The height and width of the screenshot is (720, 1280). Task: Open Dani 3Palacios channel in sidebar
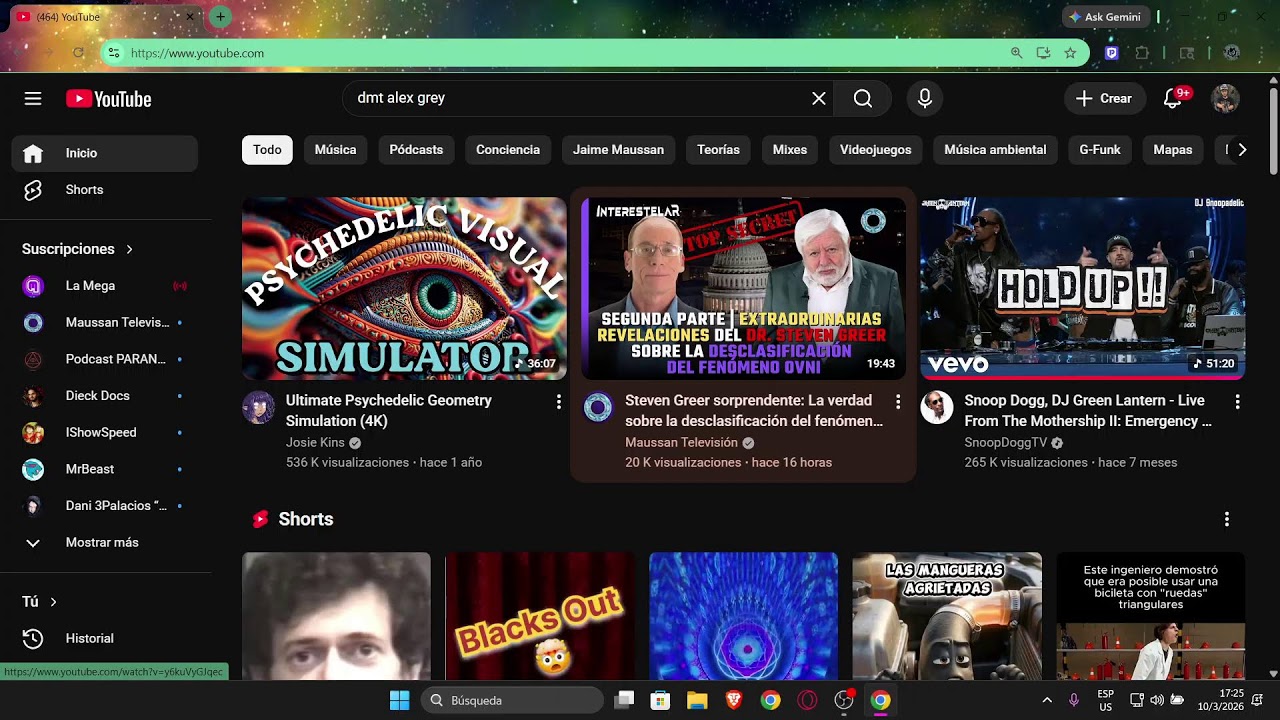pos(105,506)
